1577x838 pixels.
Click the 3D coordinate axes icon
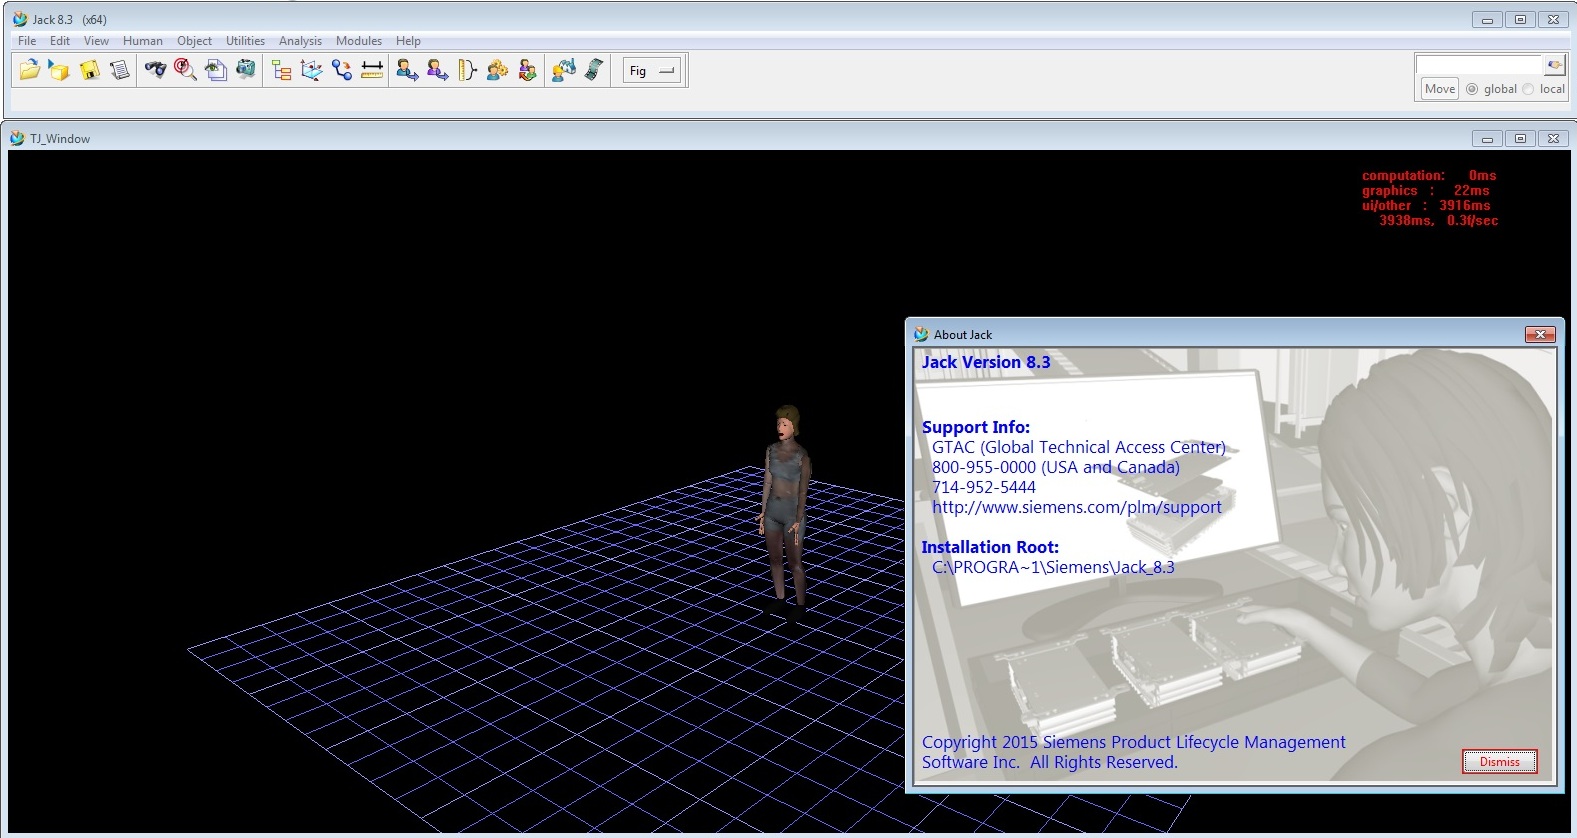click(311, 70)
